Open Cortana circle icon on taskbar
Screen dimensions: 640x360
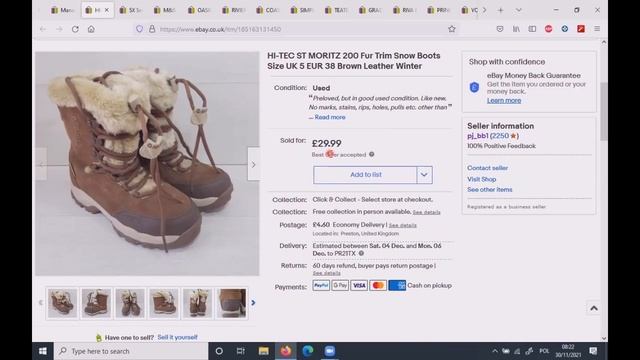[x=219, y=351]
